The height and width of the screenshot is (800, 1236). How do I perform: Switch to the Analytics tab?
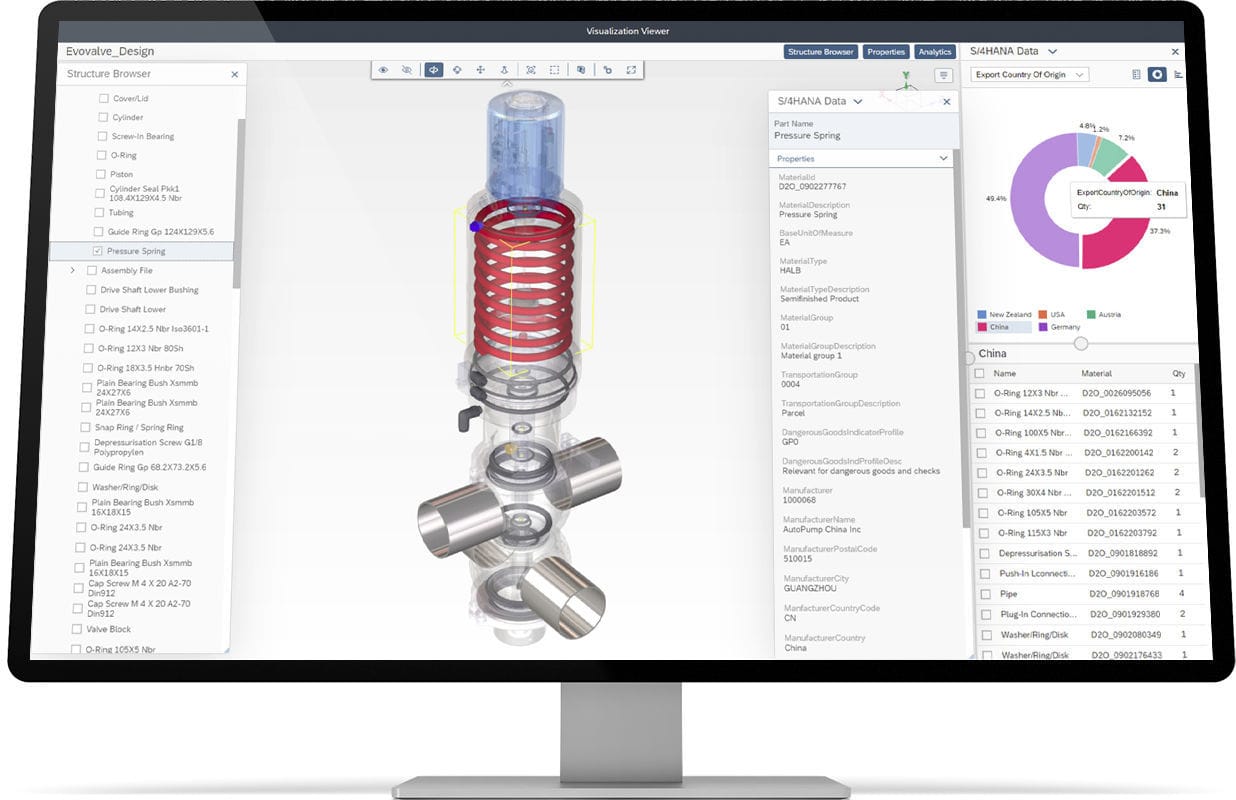[x=935, y=51]
